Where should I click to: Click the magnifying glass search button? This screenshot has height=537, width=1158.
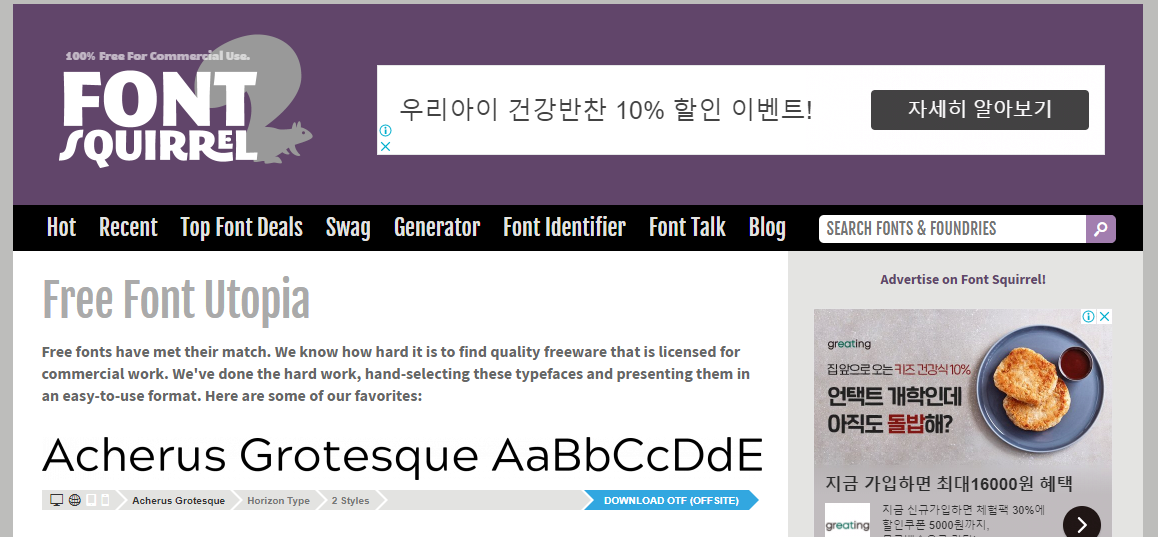[x=1100, y=229]
